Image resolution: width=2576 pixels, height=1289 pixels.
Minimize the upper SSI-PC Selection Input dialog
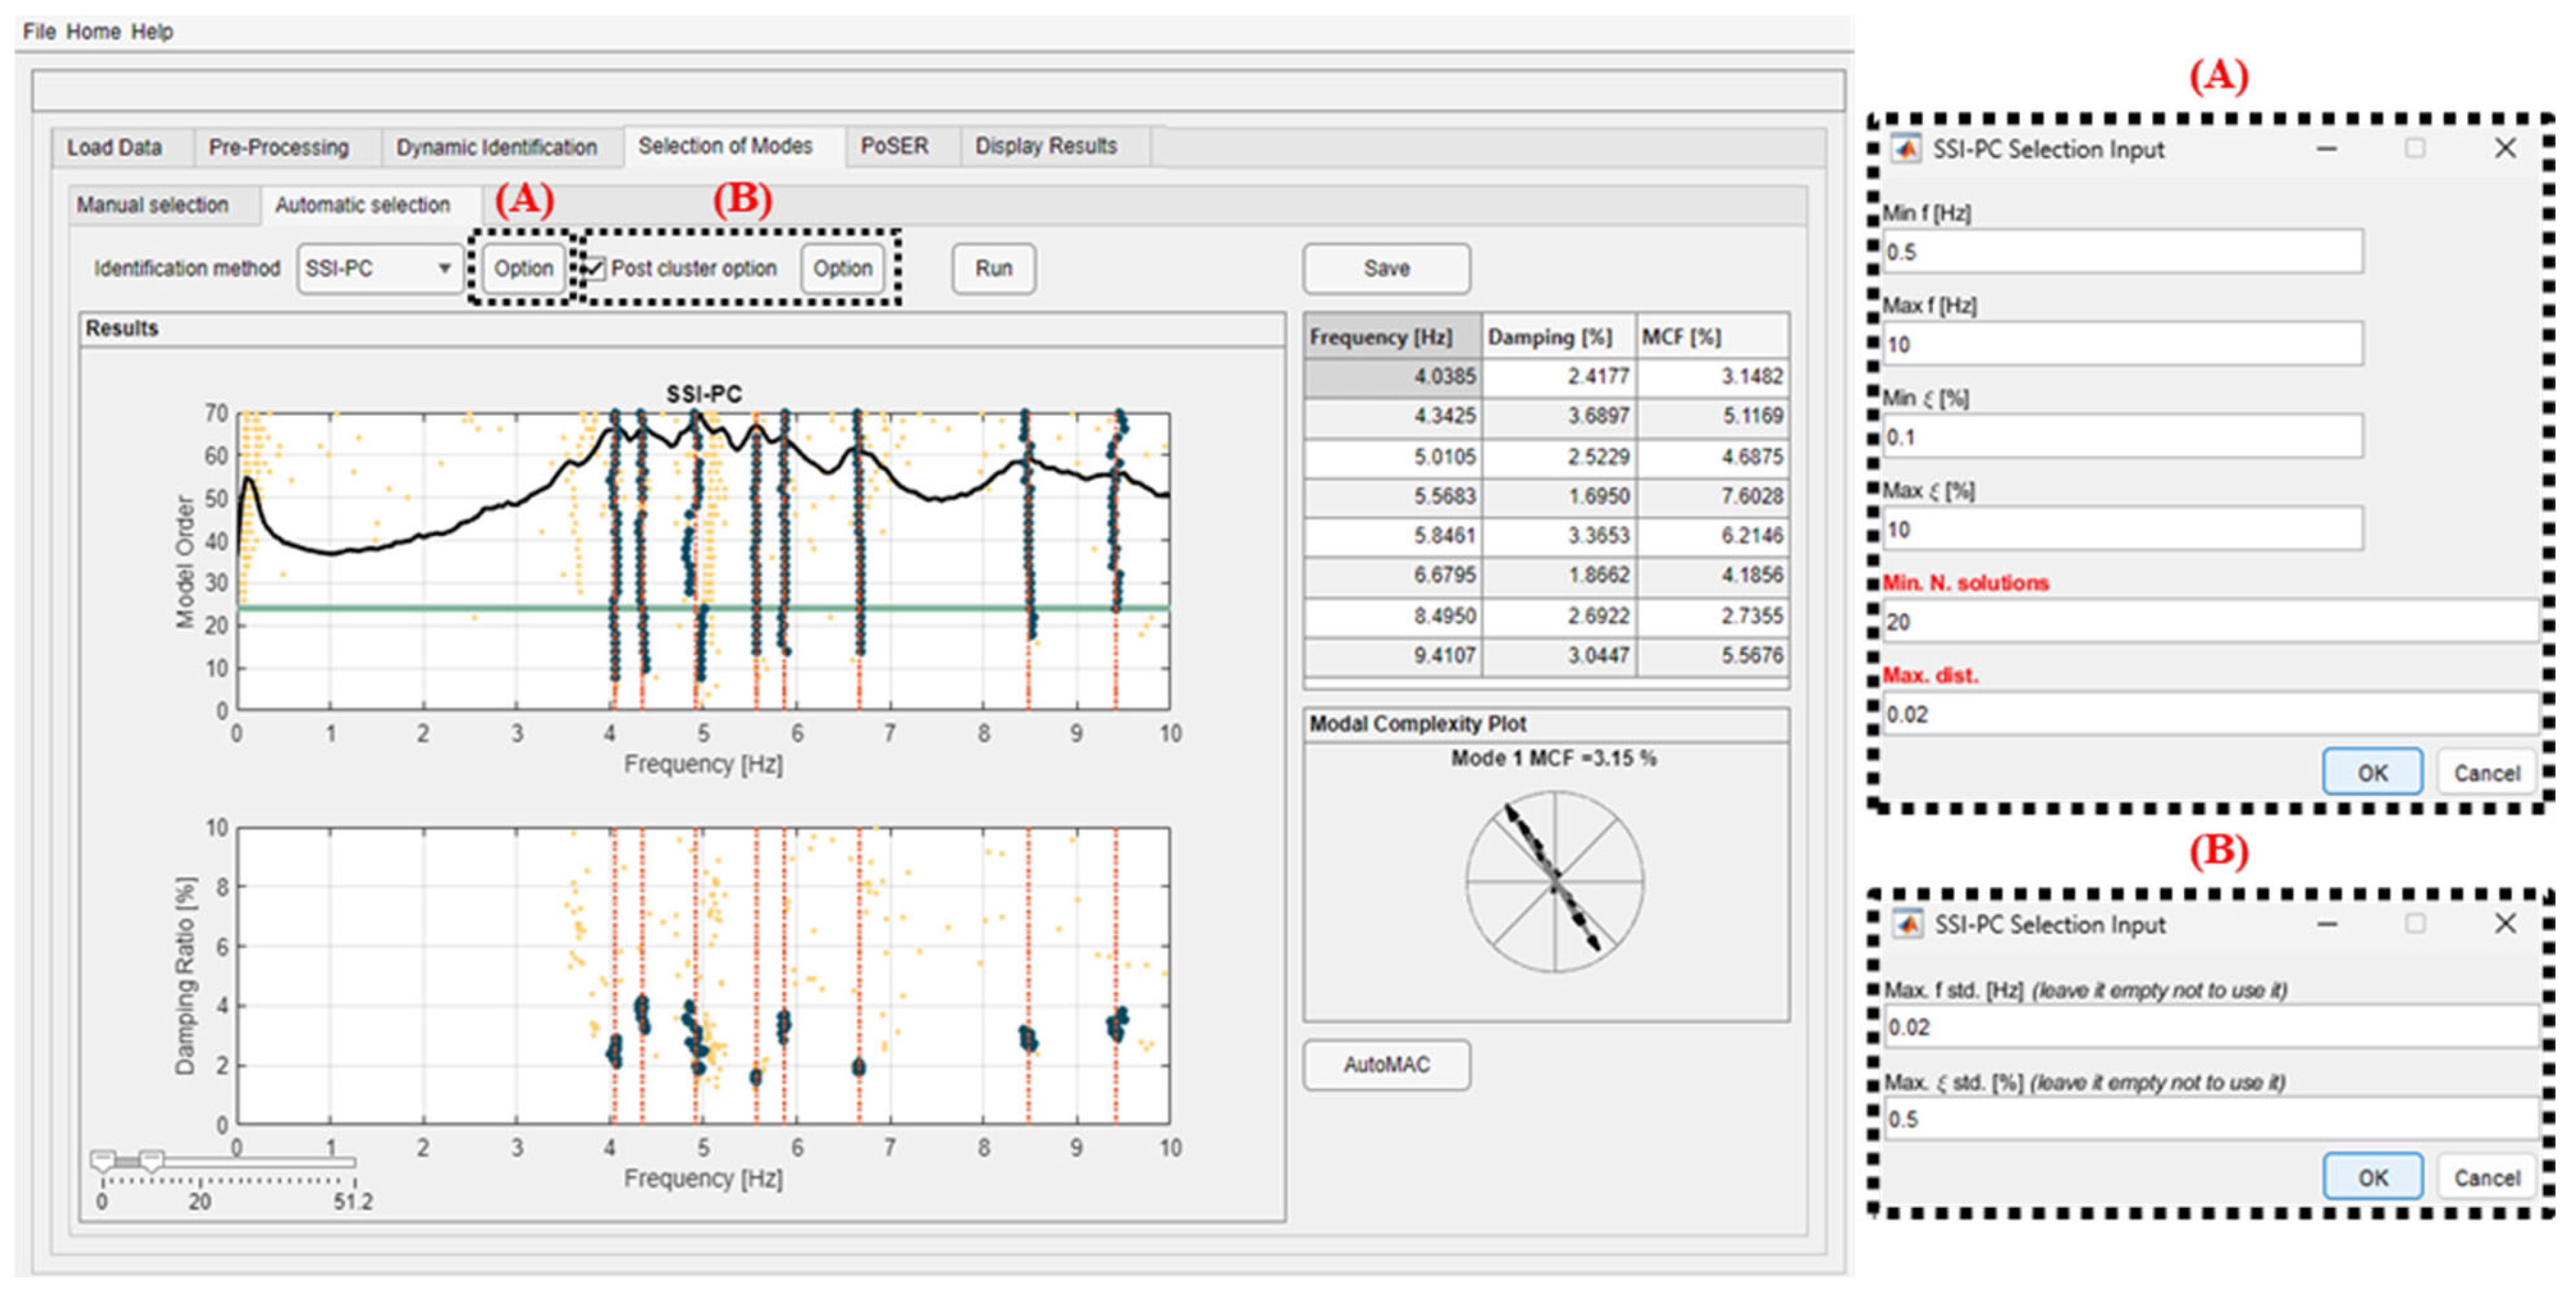coord(2326,149)
